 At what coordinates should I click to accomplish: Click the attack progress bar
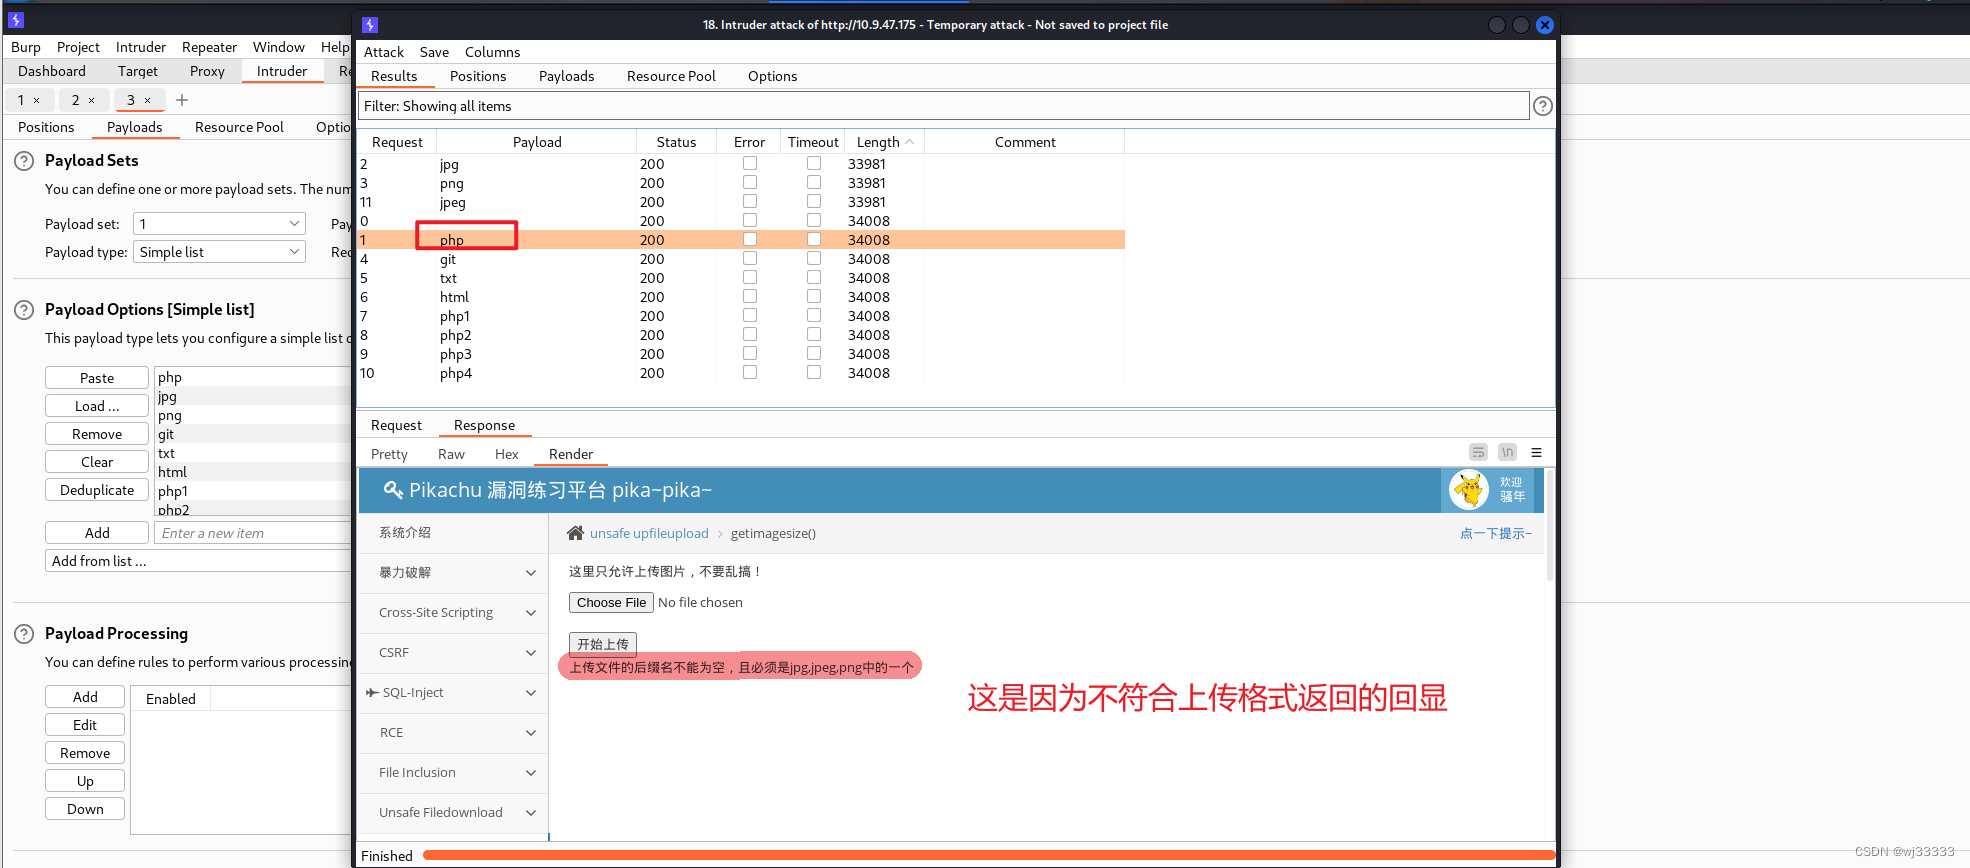[x=989, y=855]
